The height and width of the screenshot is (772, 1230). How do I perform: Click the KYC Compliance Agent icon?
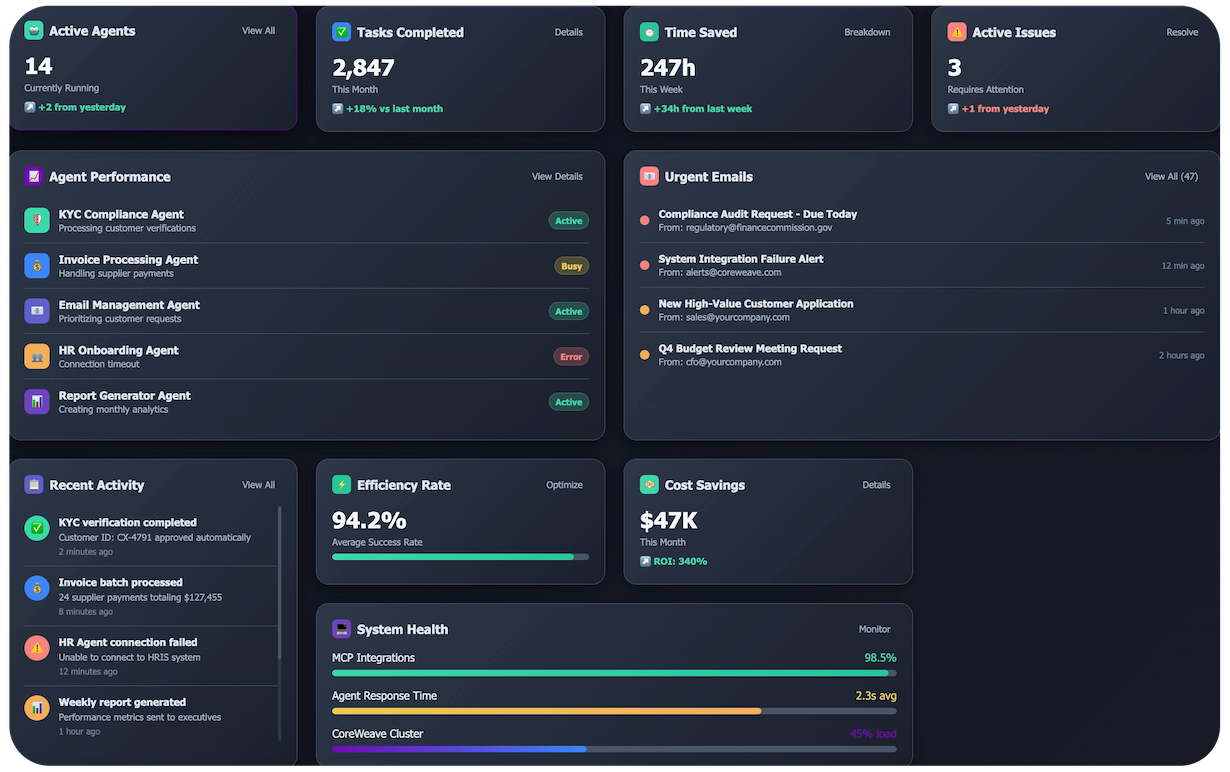point(37,220)
